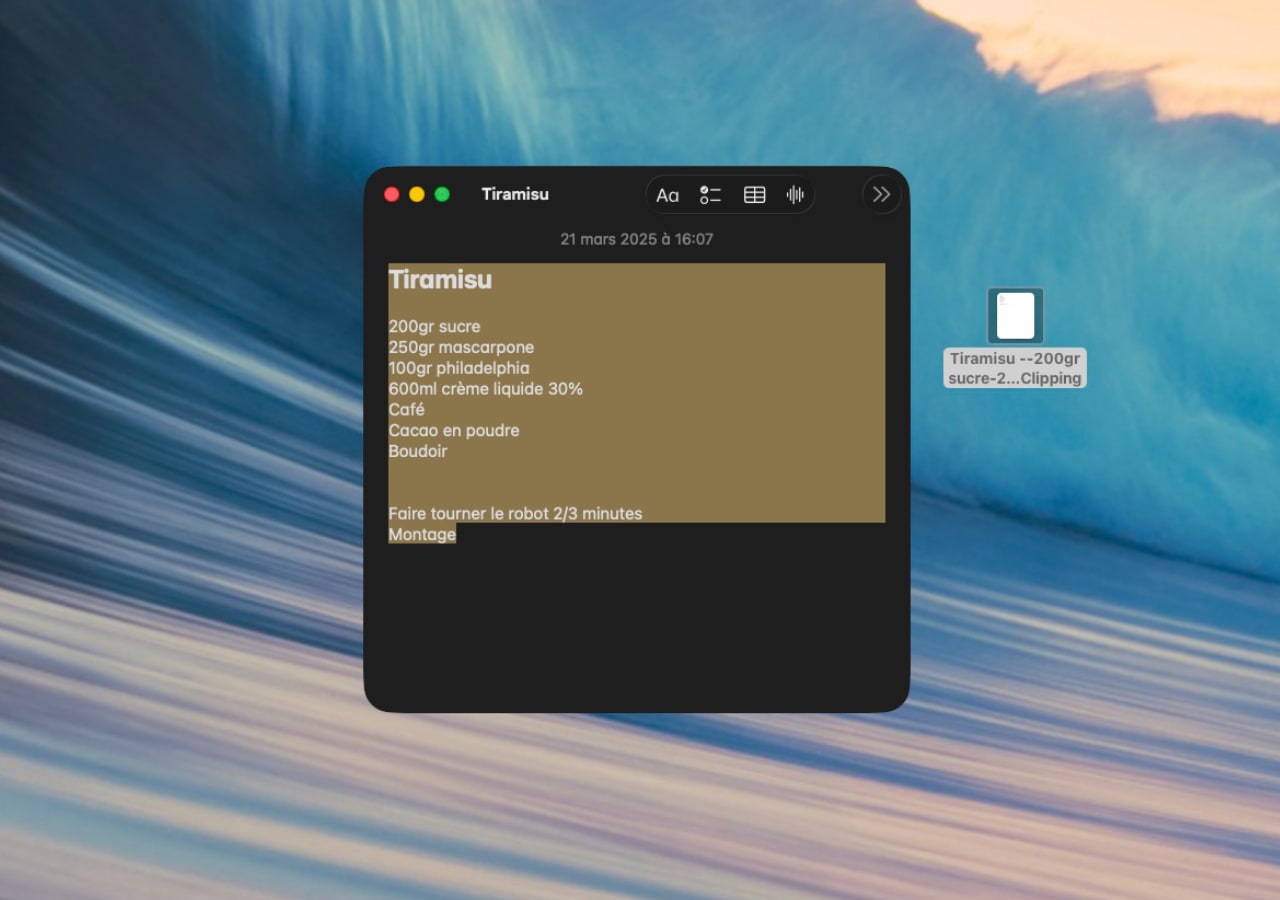Open the Aa text formatting options
Image resolution: width=1280 pixels, height=900 pixels.
point(667,194)
